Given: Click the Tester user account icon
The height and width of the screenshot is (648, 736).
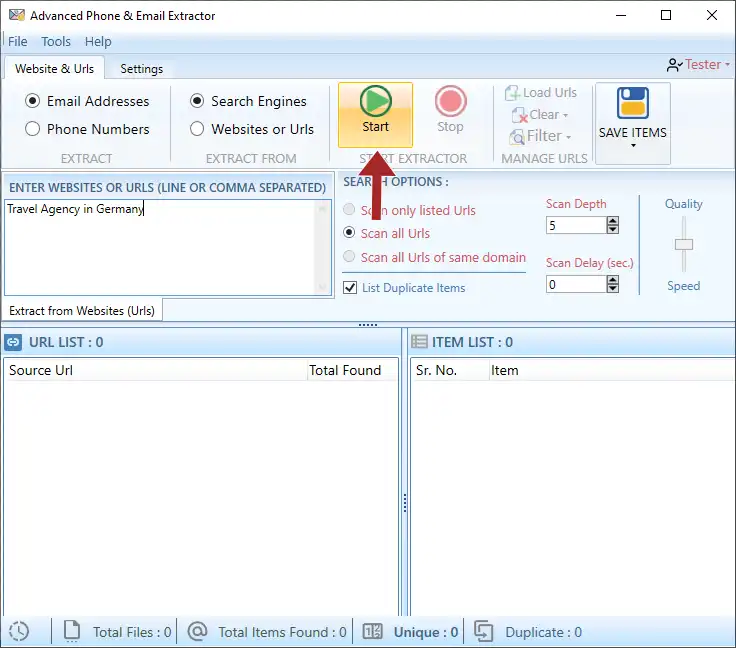Looking at the screenshot, I should 675,65.
